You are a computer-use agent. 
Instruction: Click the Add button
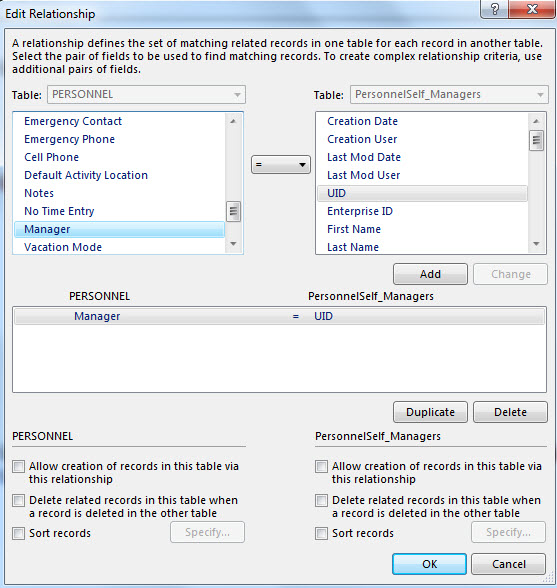[x=430, y=274]
